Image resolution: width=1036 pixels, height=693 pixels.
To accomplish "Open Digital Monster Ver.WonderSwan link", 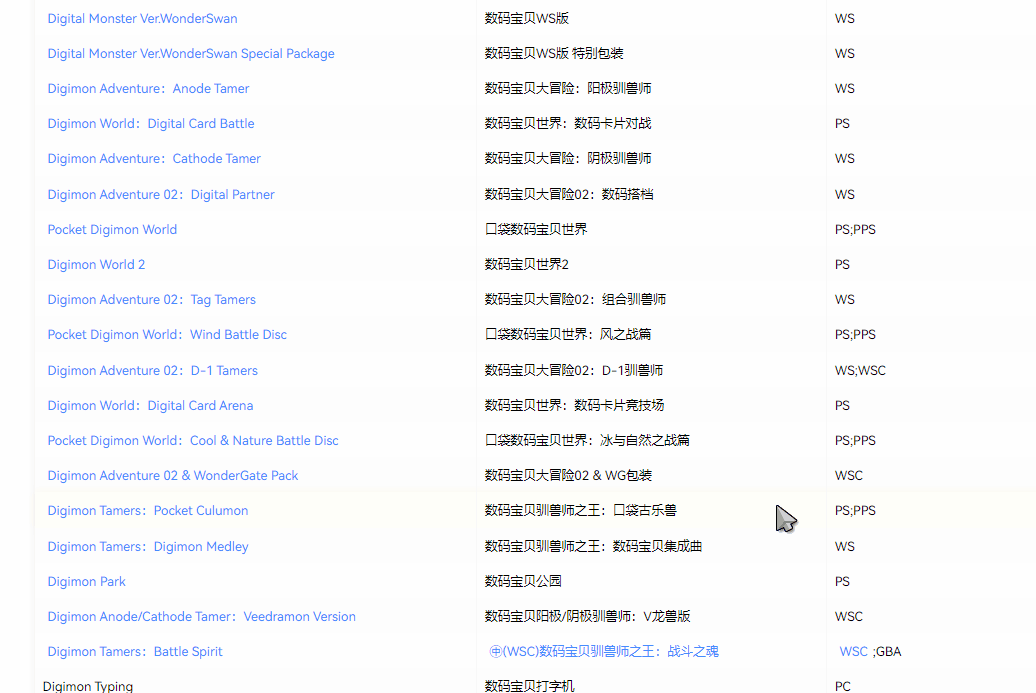I will click(x=142, y=18).
